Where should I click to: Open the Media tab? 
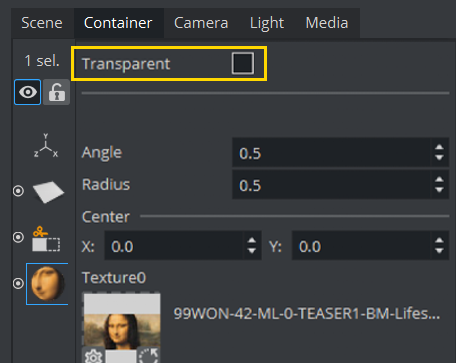coord(327,23)
